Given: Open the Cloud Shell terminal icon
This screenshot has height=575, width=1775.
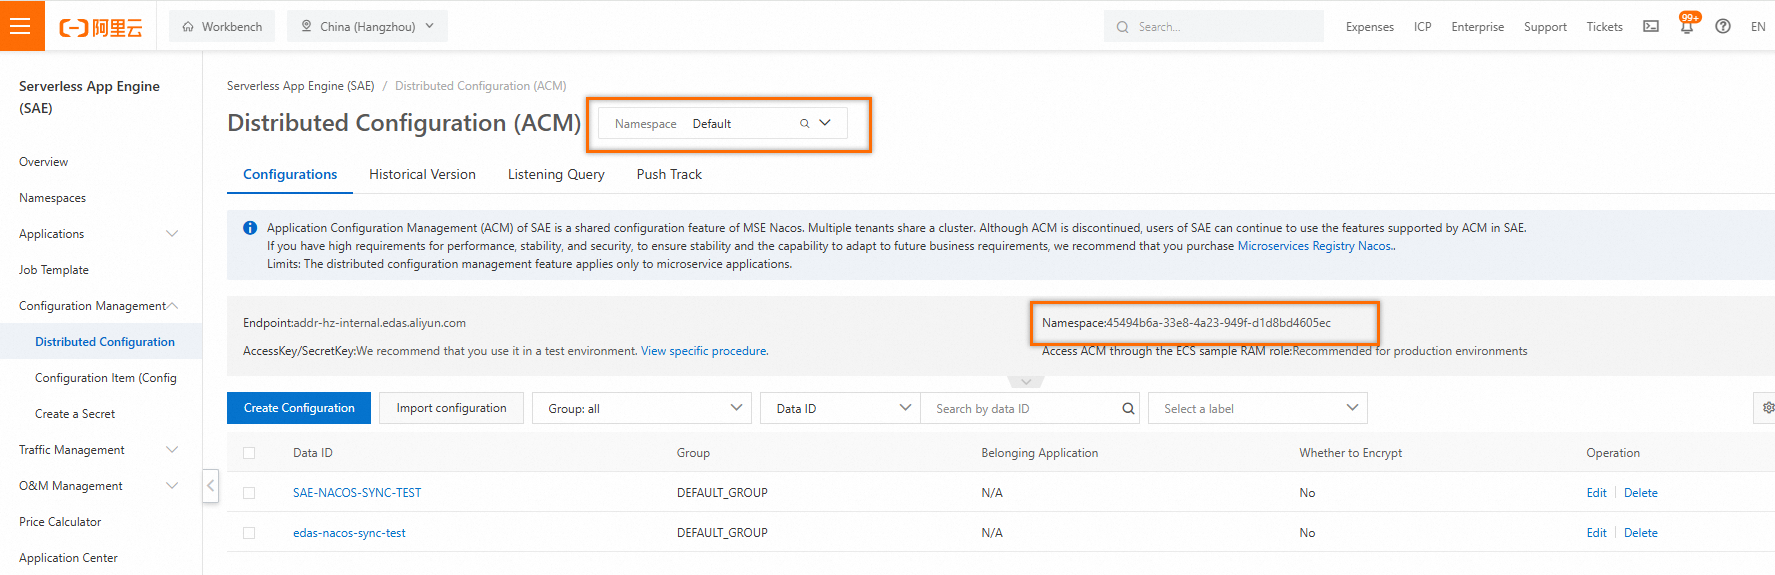Looking at the screenshot, I should pos(1651,27).
